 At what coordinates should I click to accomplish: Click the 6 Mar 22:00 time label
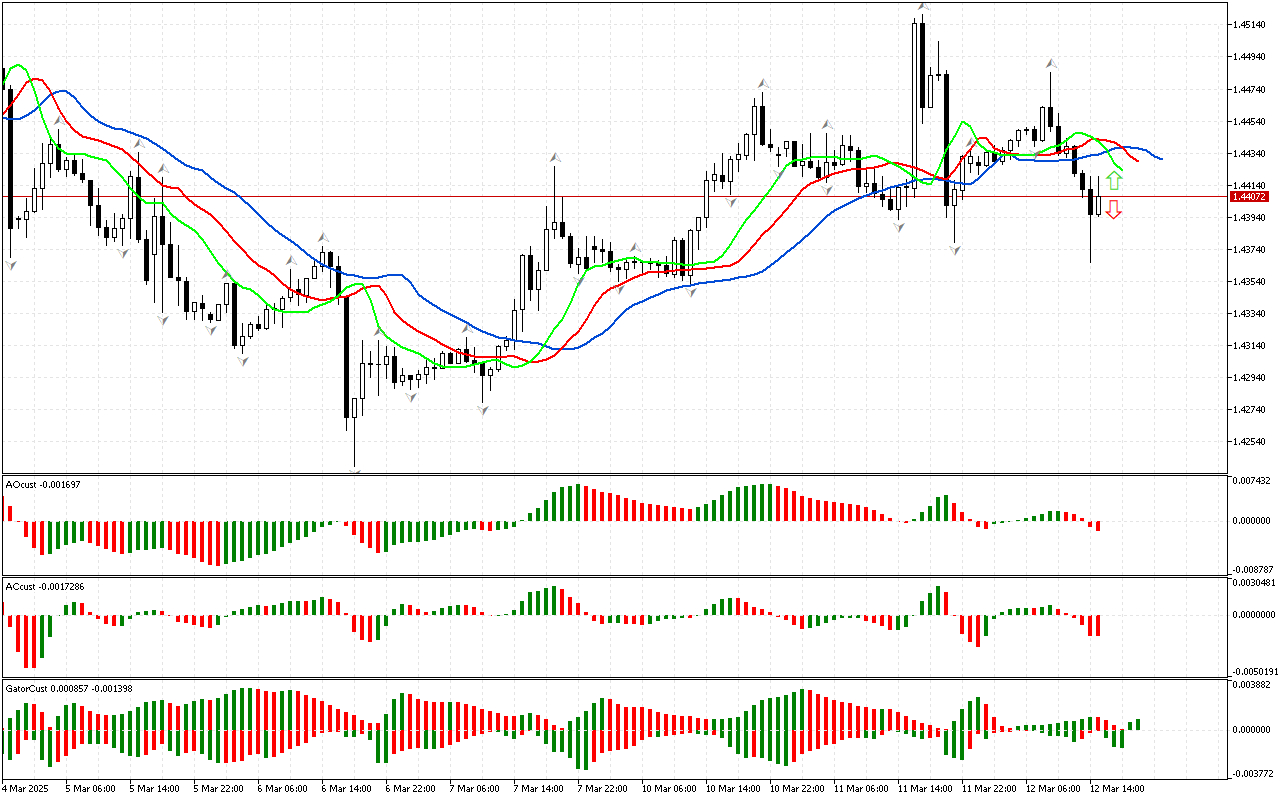click(410, 788)
